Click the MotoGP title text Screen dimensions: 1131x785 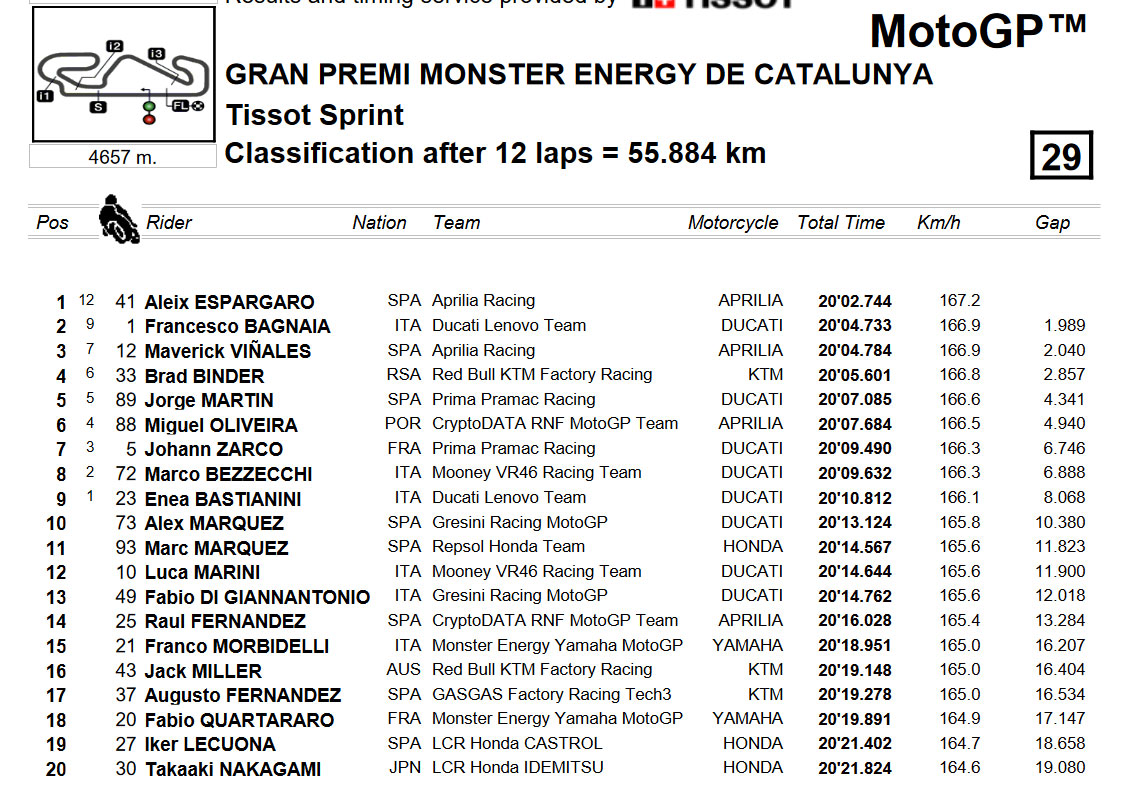point(977,30)
